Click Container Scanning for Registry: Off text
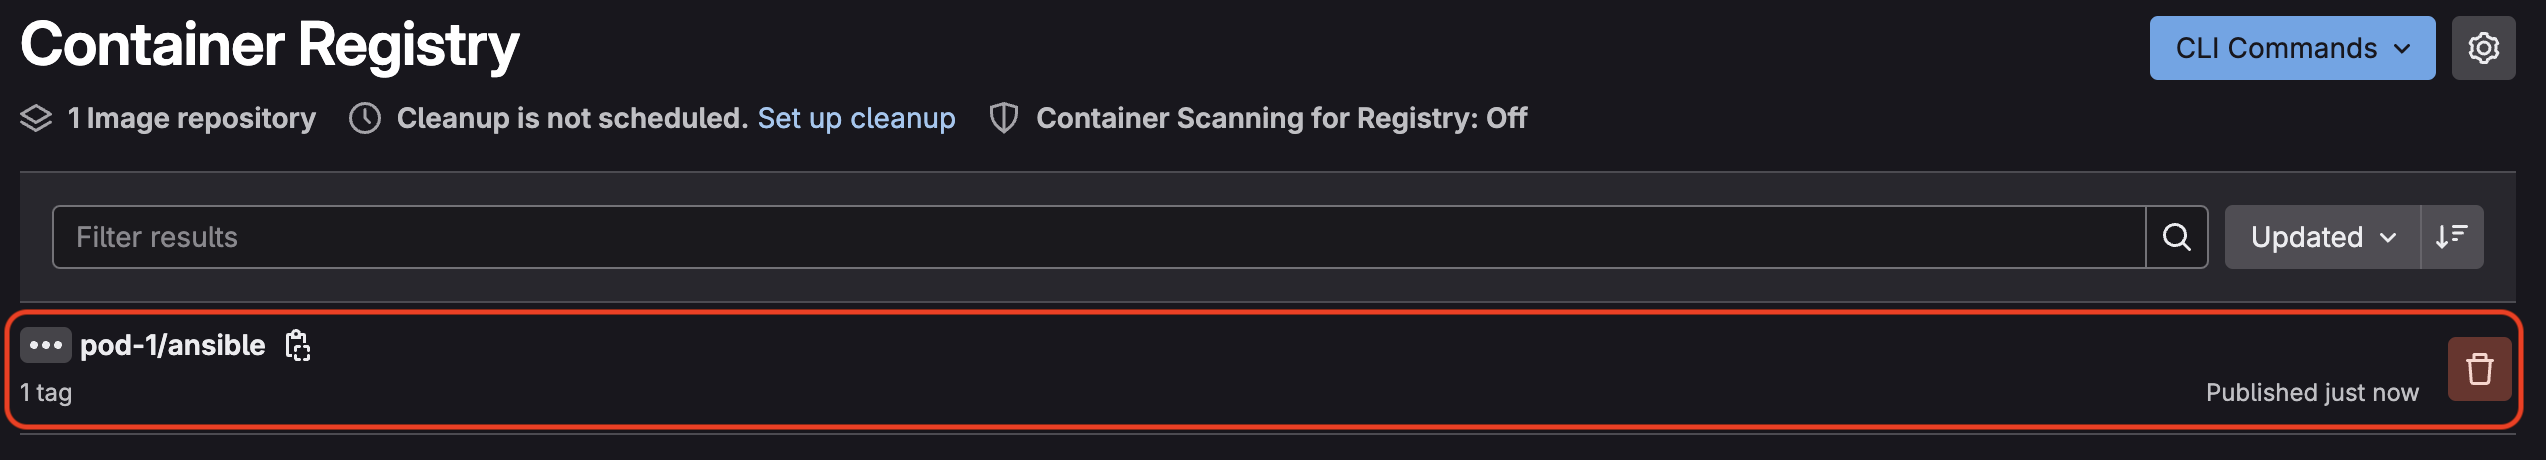 point(1281,118)
